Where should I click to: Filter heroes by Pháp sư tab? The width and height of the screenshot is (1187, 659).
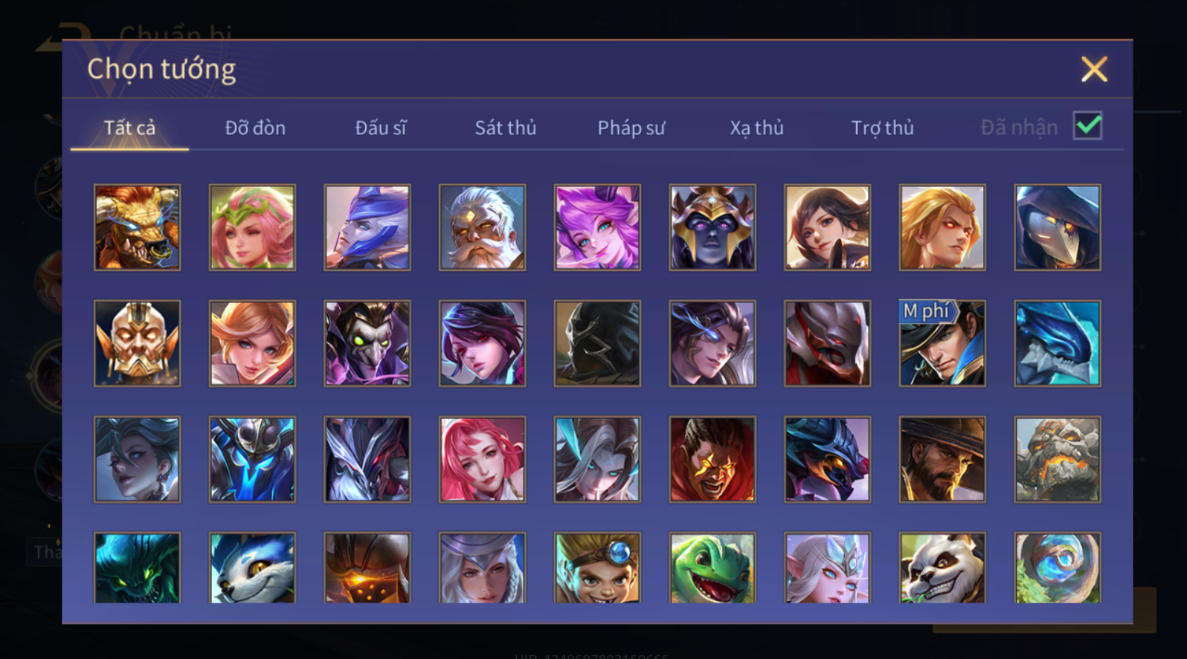(x=631, y=128)
